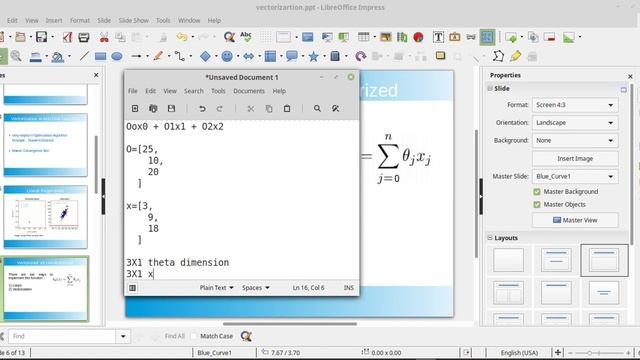This screenshot has height=360, width=640.
Task: Click the Copy icon in the text editor
Action: pyautogui.click(x=269, y=109)
